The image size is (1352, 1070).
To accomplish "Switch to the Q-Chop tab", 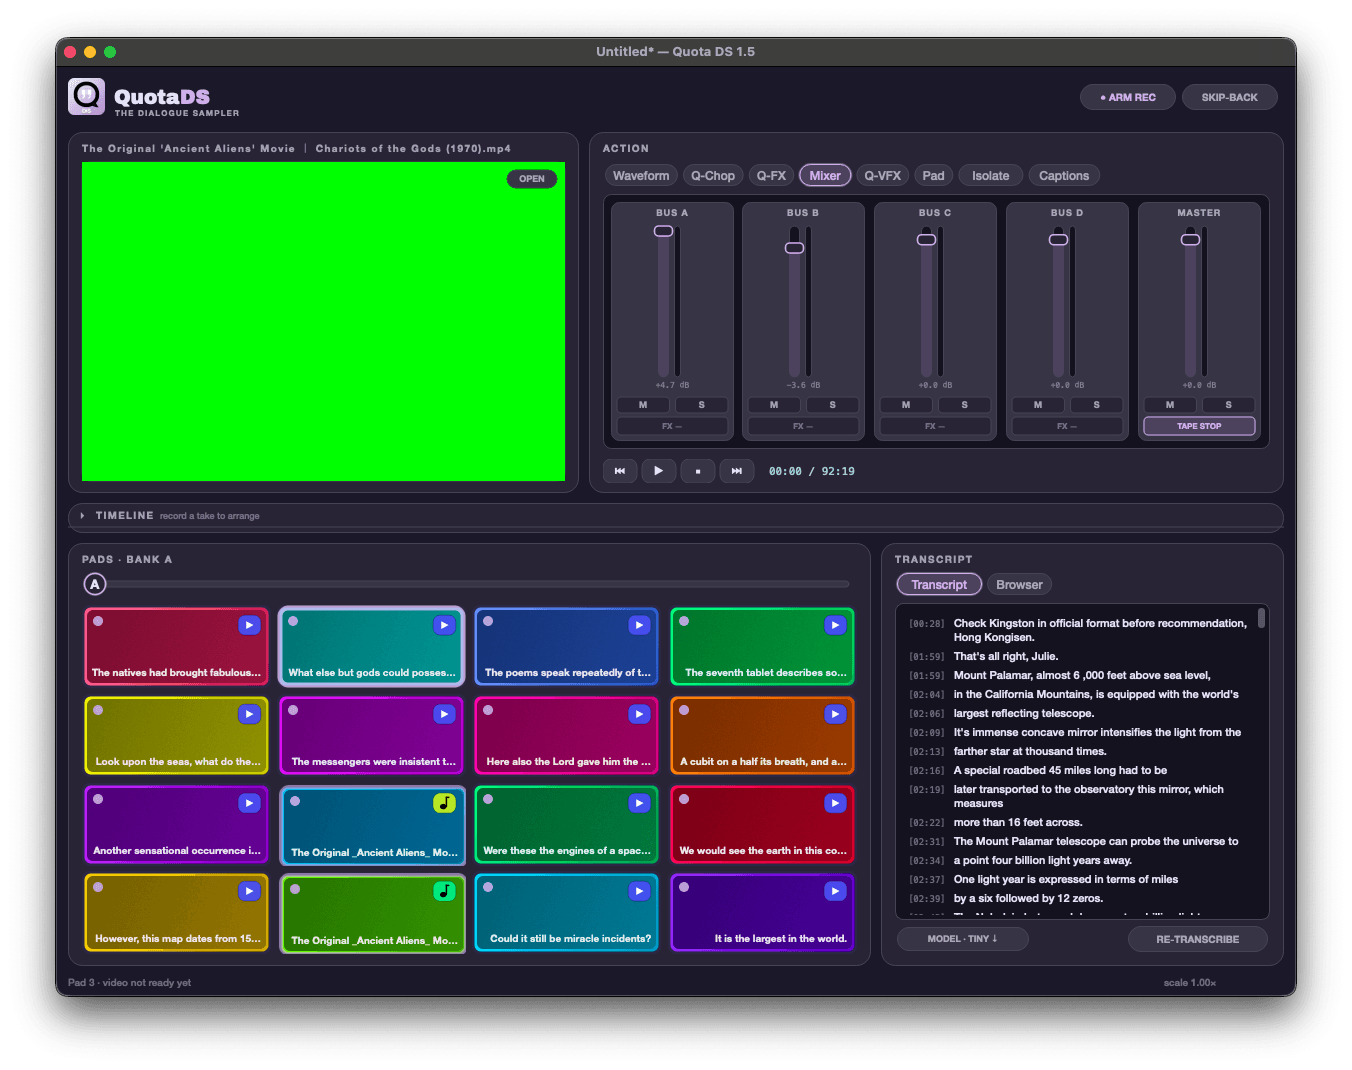I will [x=713, y=176].
